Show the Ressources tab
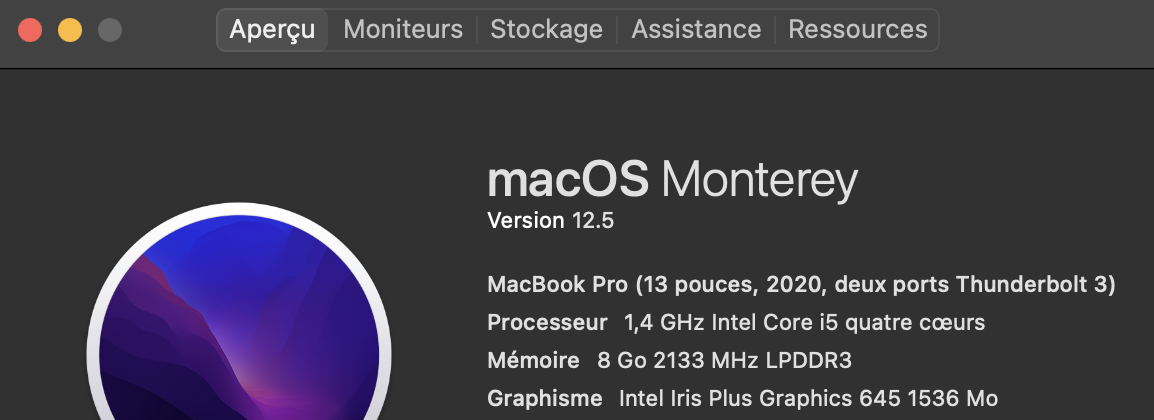 (857, 29)
